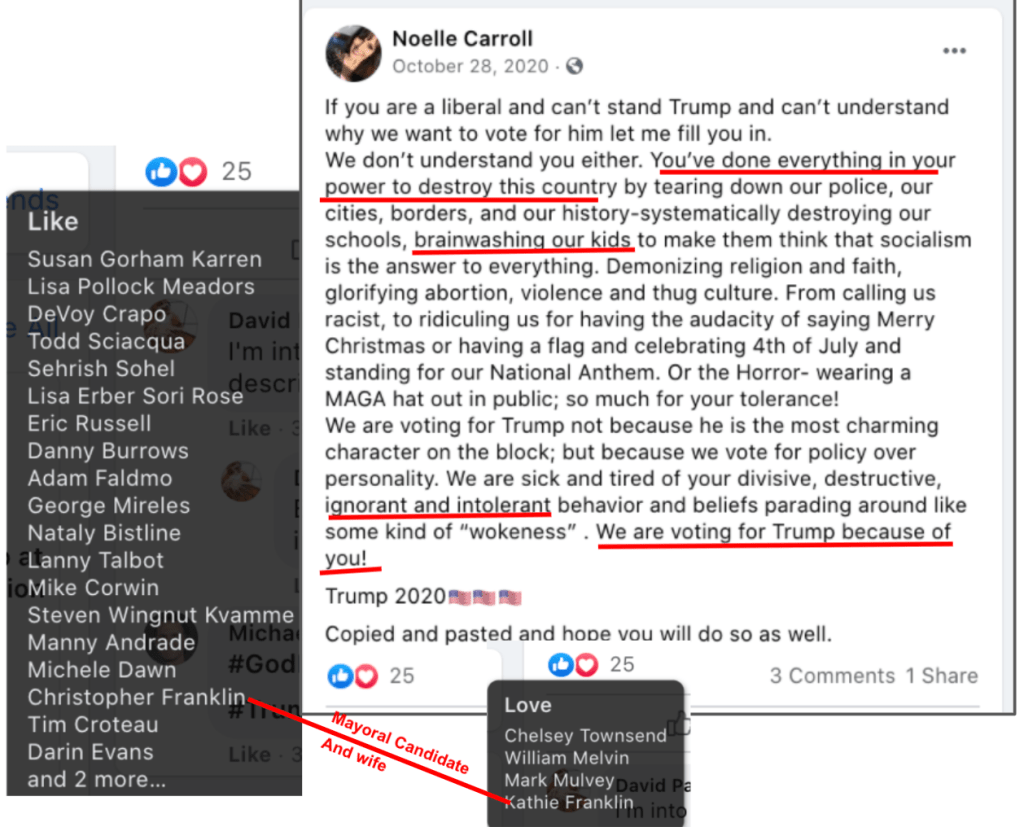Click the thumbs-up outline beside Love tooltip
The width and height of the screenshot is (1024, 827).
pos(679,723)
